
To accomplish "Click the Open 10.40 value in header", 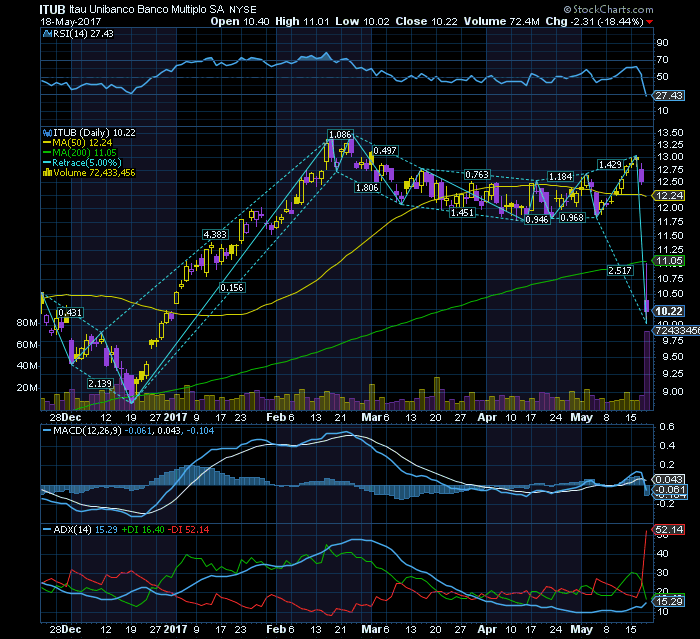I will (240, 21).
